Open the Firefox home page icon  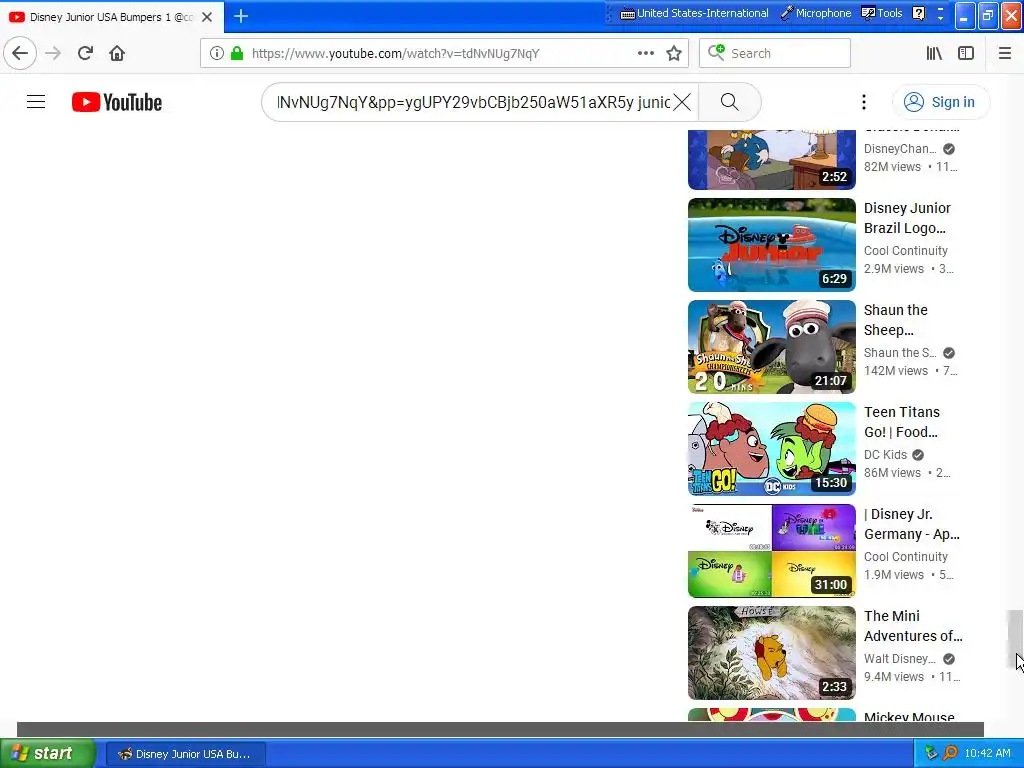pos(117,53)
